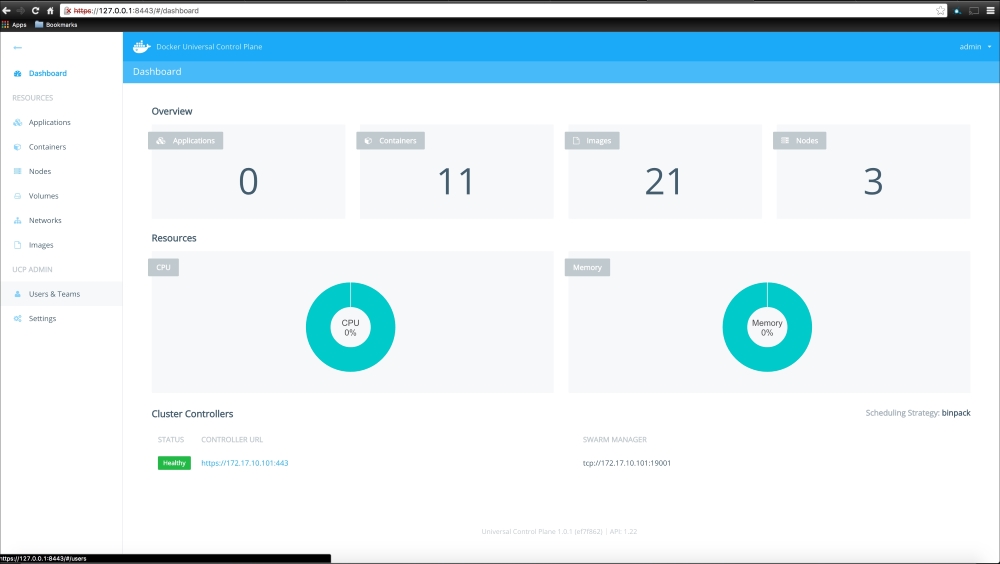The image size is (1000, 564).
Task: Click the Networks icon in sidebar
Action: coord(18,220)
